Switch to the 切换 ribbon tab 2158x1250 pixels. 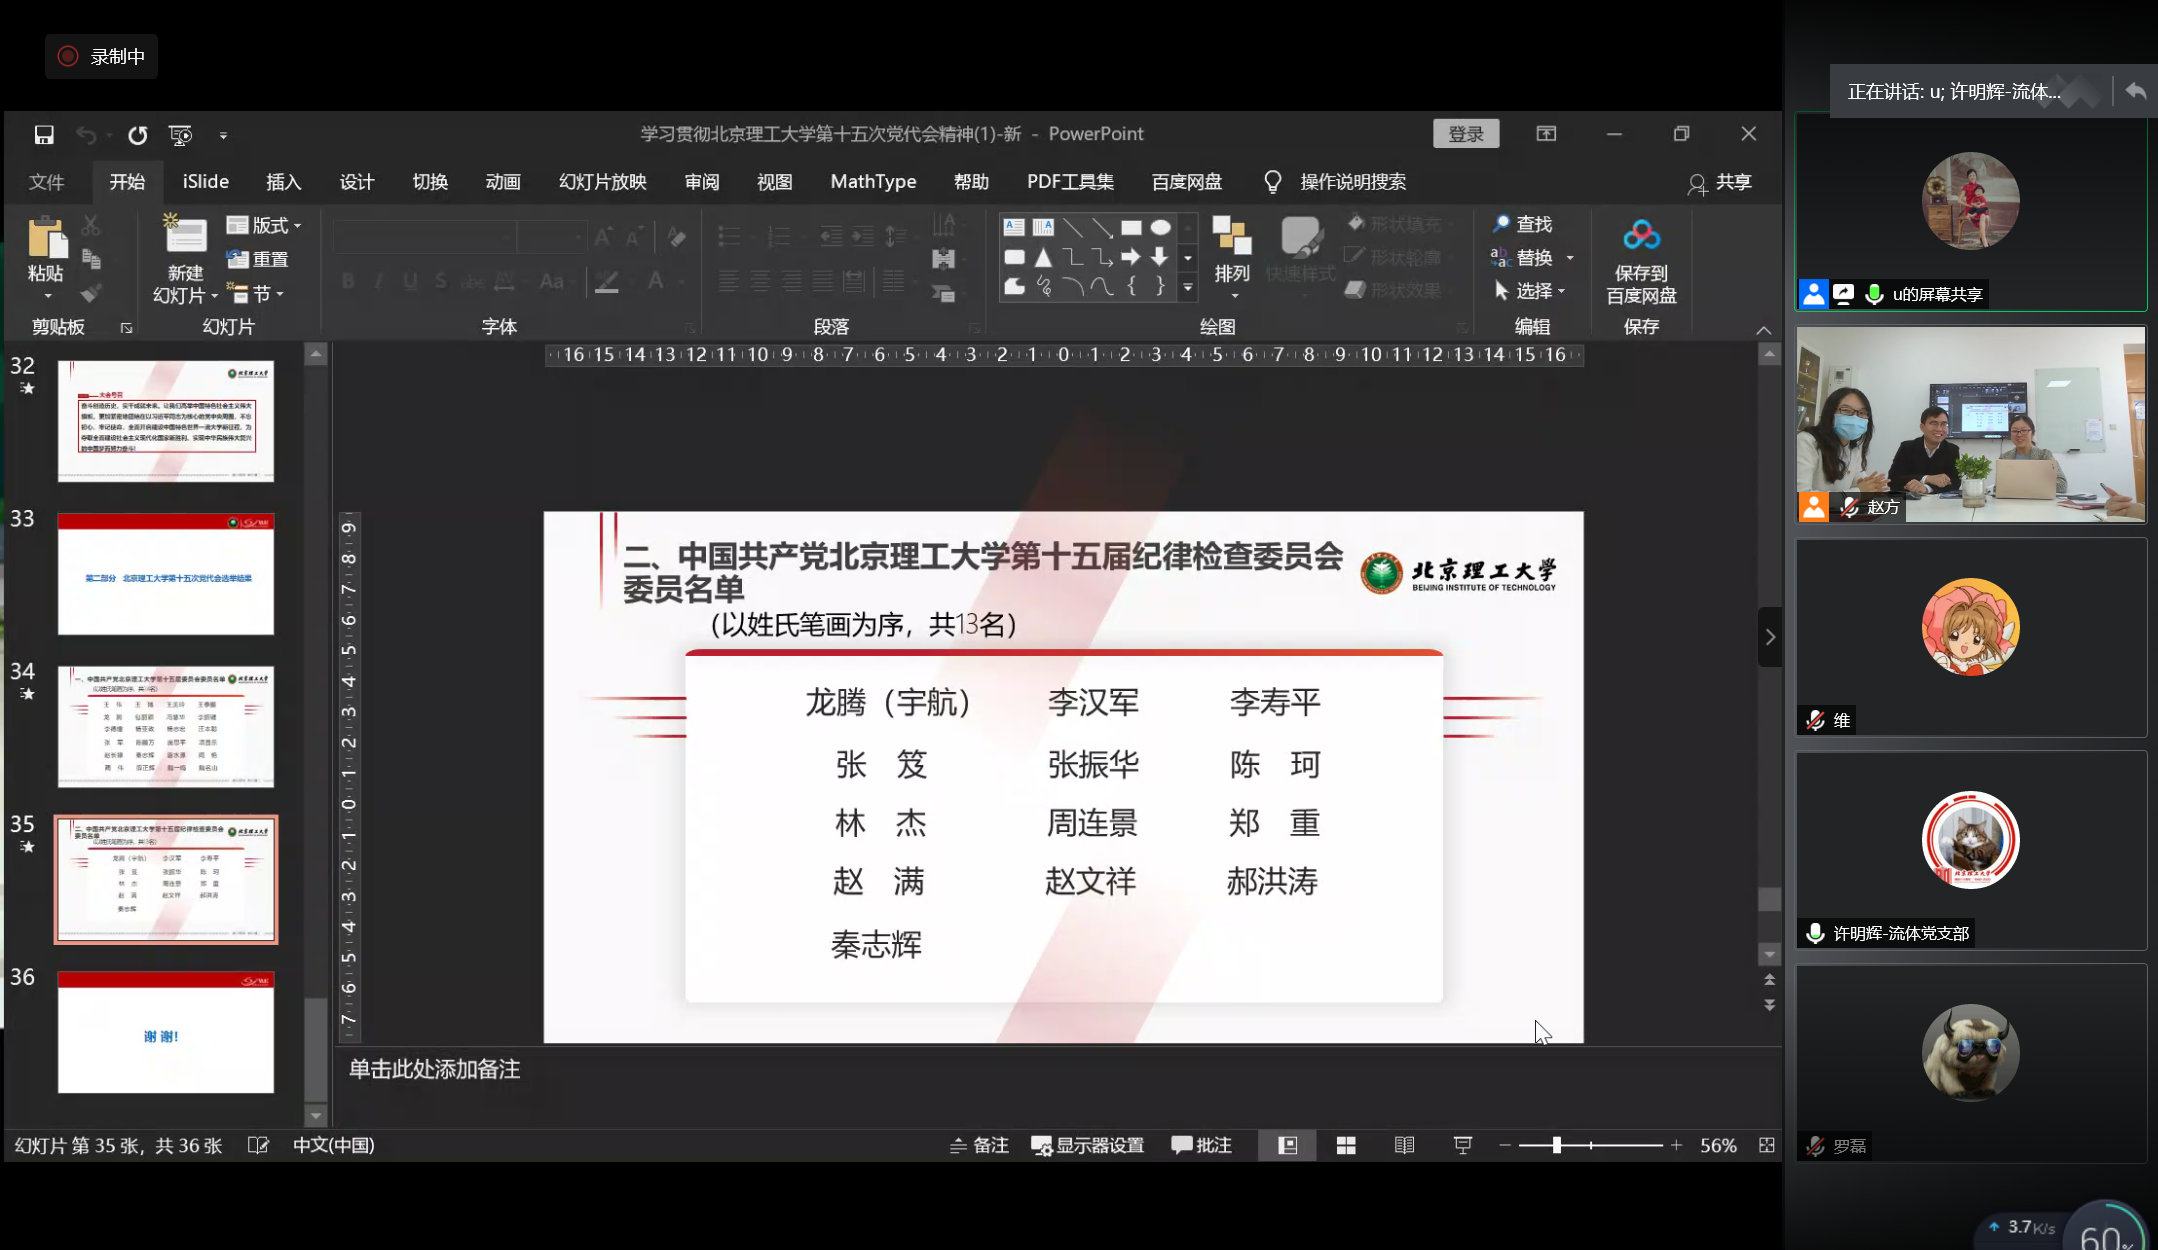(430, 181)
